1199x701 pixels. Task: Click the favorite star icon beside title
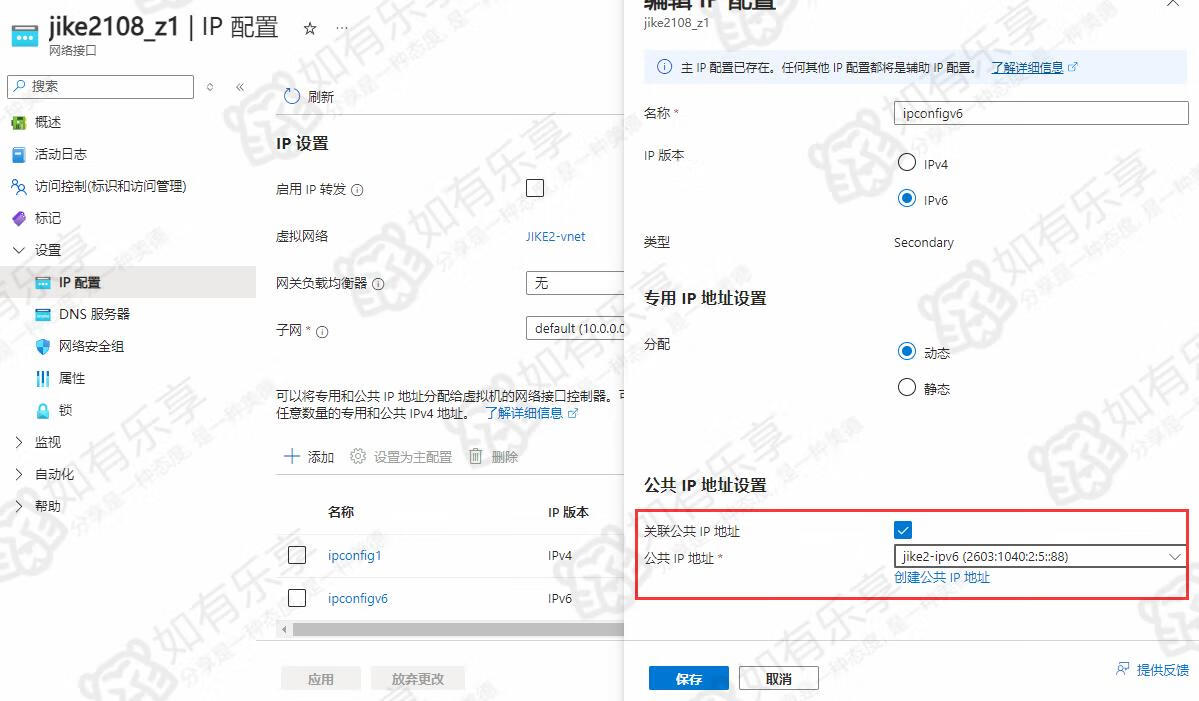point(310,29)
